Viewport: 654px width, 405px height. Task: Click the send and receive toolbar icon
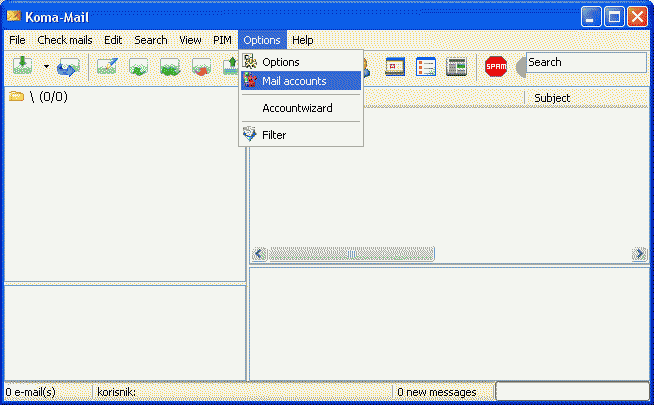click(x=68, y=67)
